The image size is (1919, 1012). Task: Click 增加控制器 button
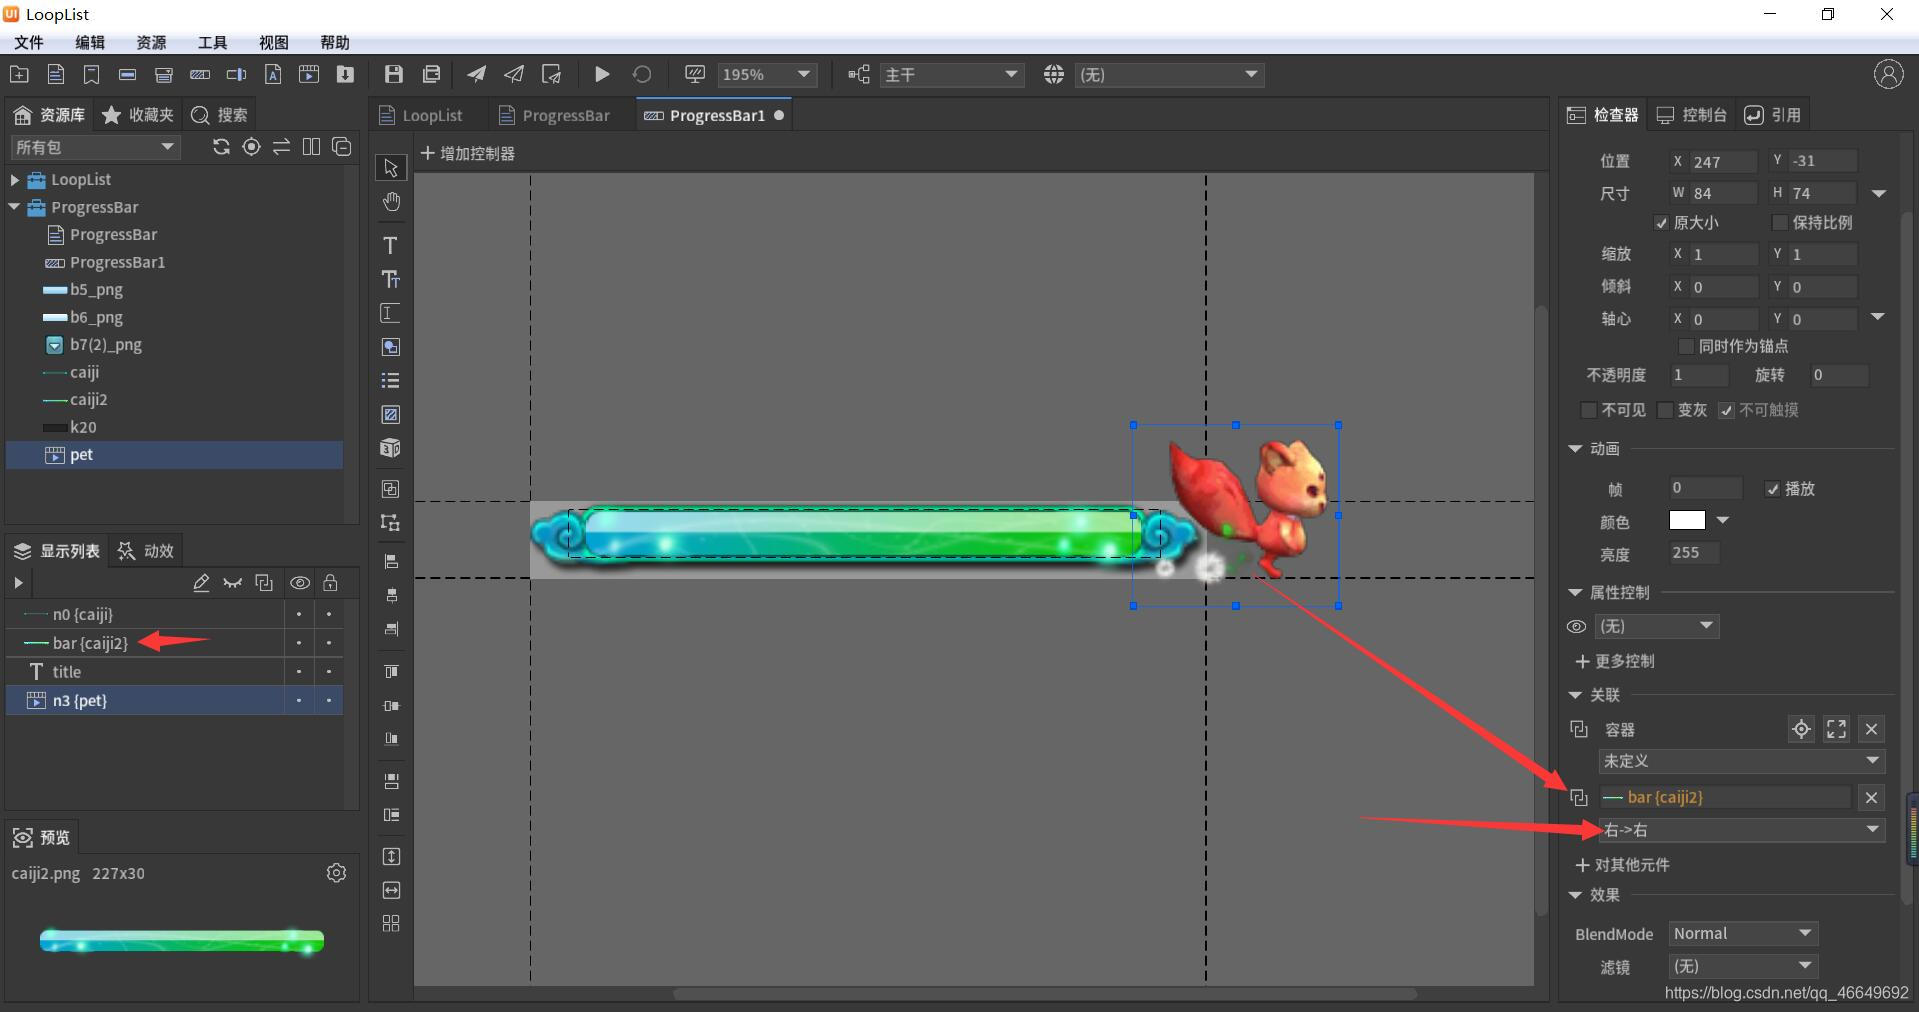click(x=467, y=153)
